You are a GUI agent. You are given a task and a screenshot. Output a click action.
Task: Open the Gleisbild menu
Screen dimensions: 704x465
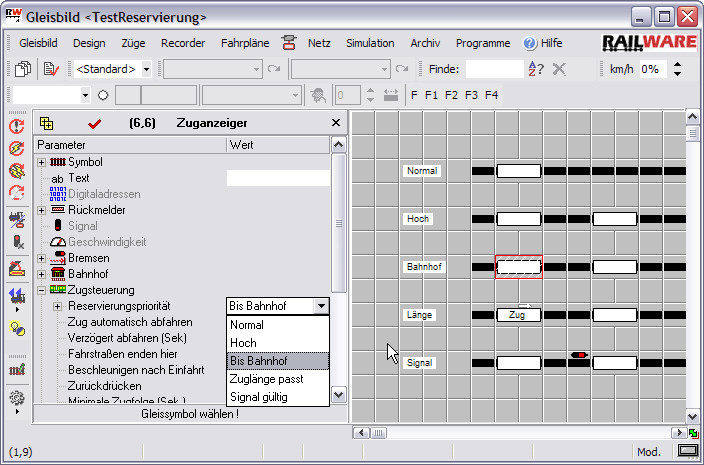pyautogui.click(x=38, y=43)
